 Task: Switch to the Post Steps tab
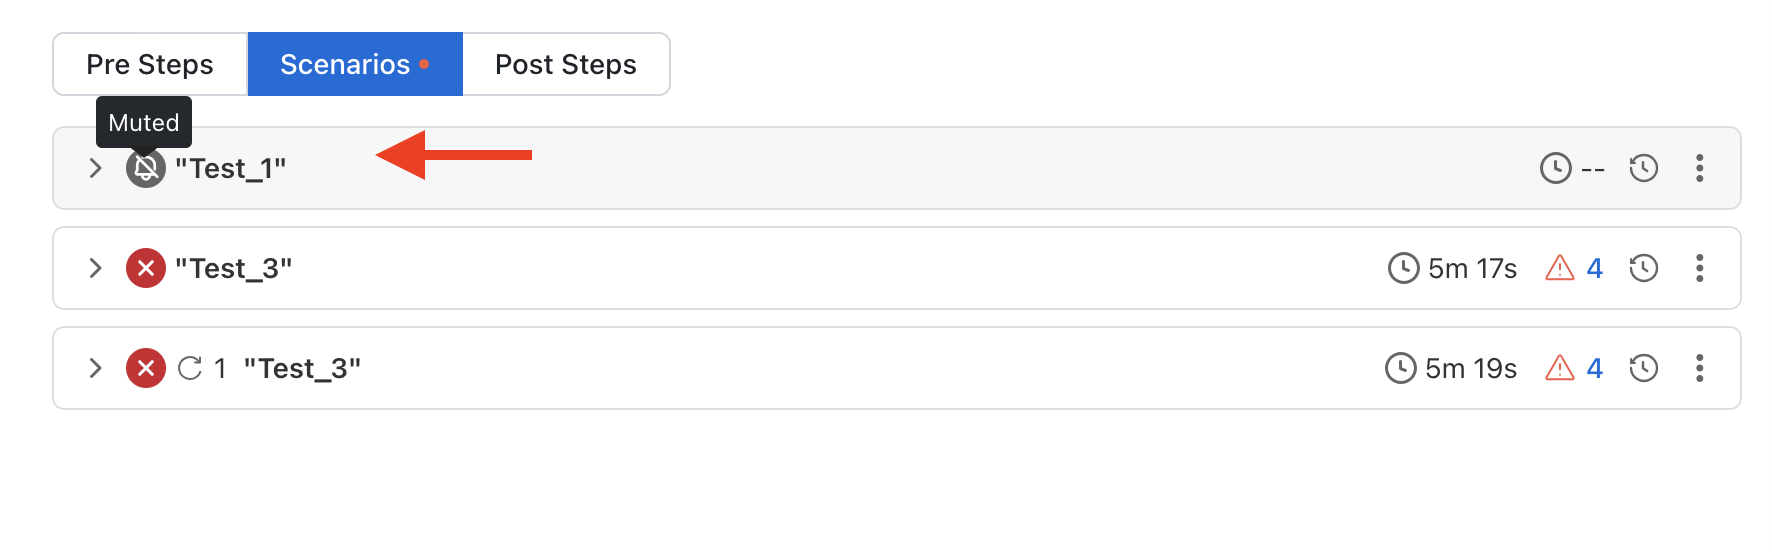pos(565,64)
